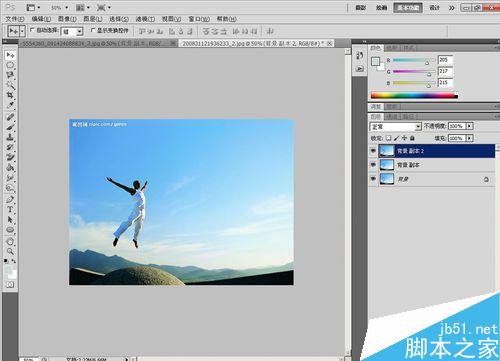The height and width of the screenshot is (361, 500).
Task: Toggle the lock all padlock icon
Action: [412, 138]
